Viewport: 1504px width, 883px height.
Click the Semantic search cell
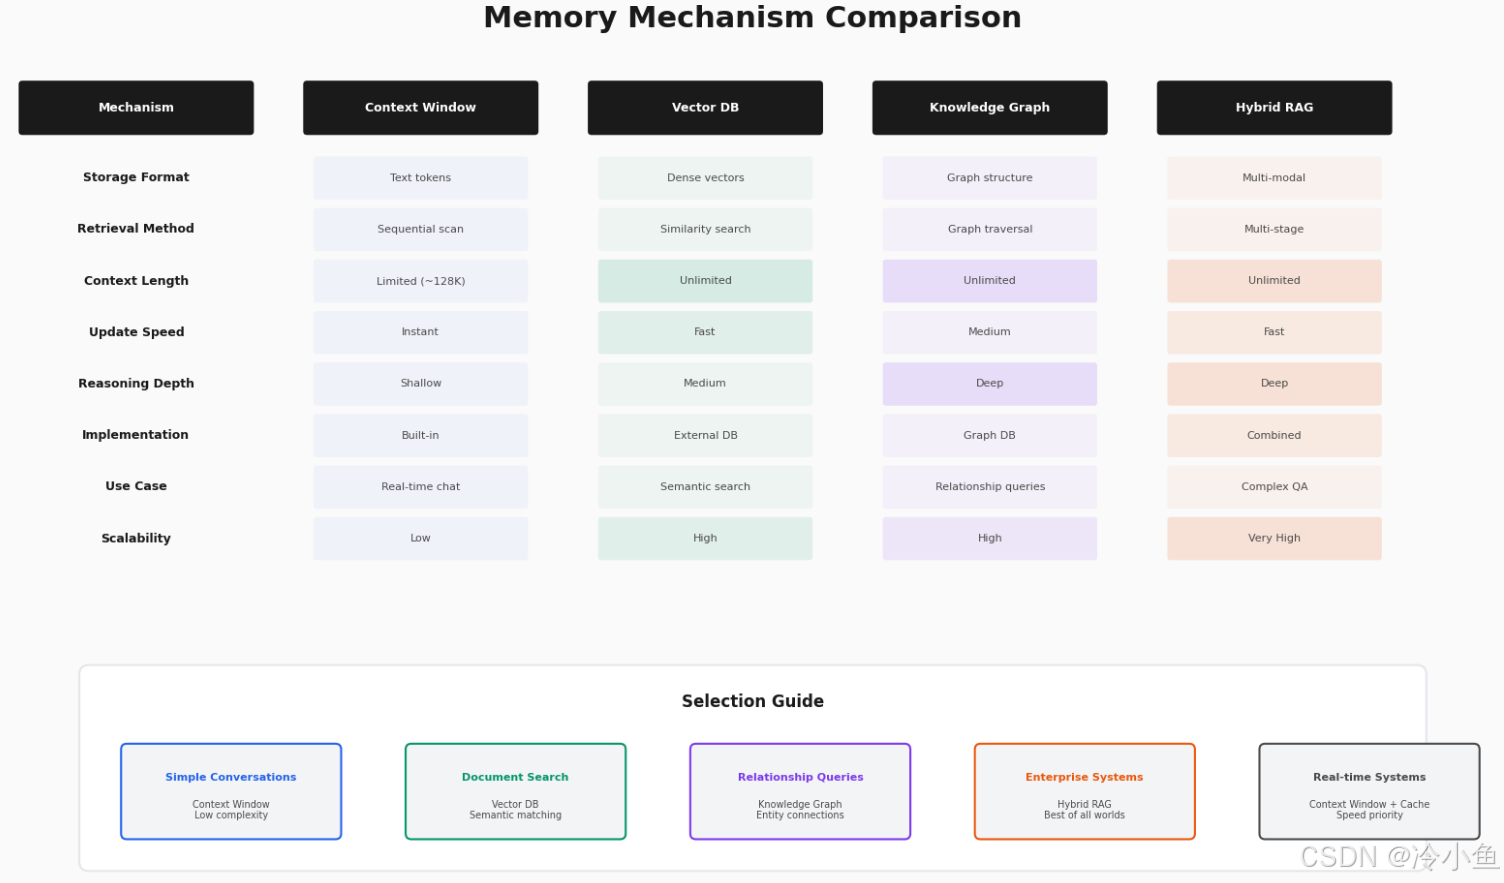705,487
